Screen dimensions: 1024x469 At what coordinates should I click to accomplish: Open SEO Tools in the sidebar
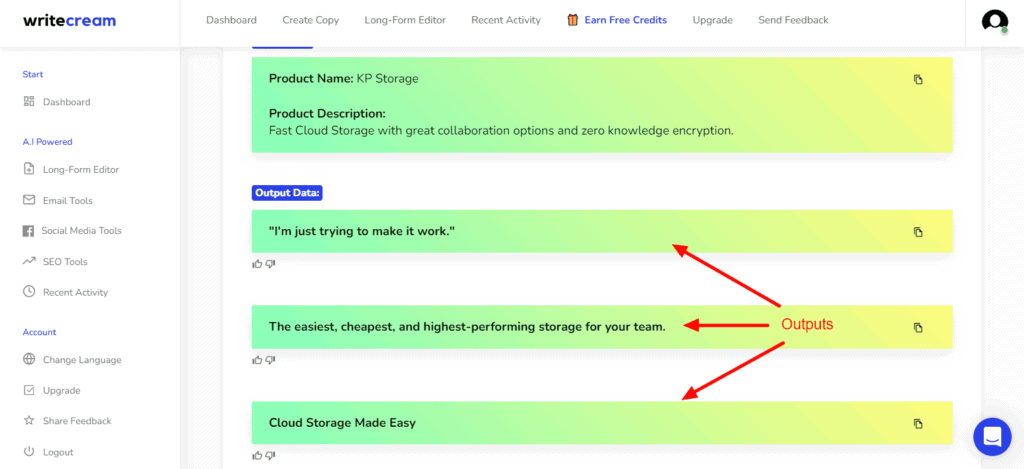click(x=64, y=262)
